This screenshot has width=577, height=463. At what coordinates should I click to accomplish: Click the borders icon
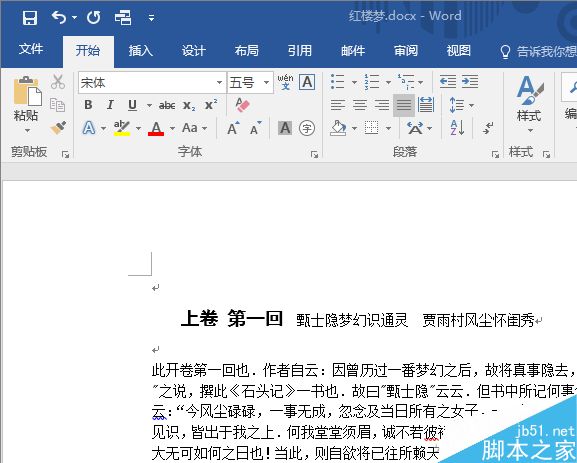pos(372,128)
